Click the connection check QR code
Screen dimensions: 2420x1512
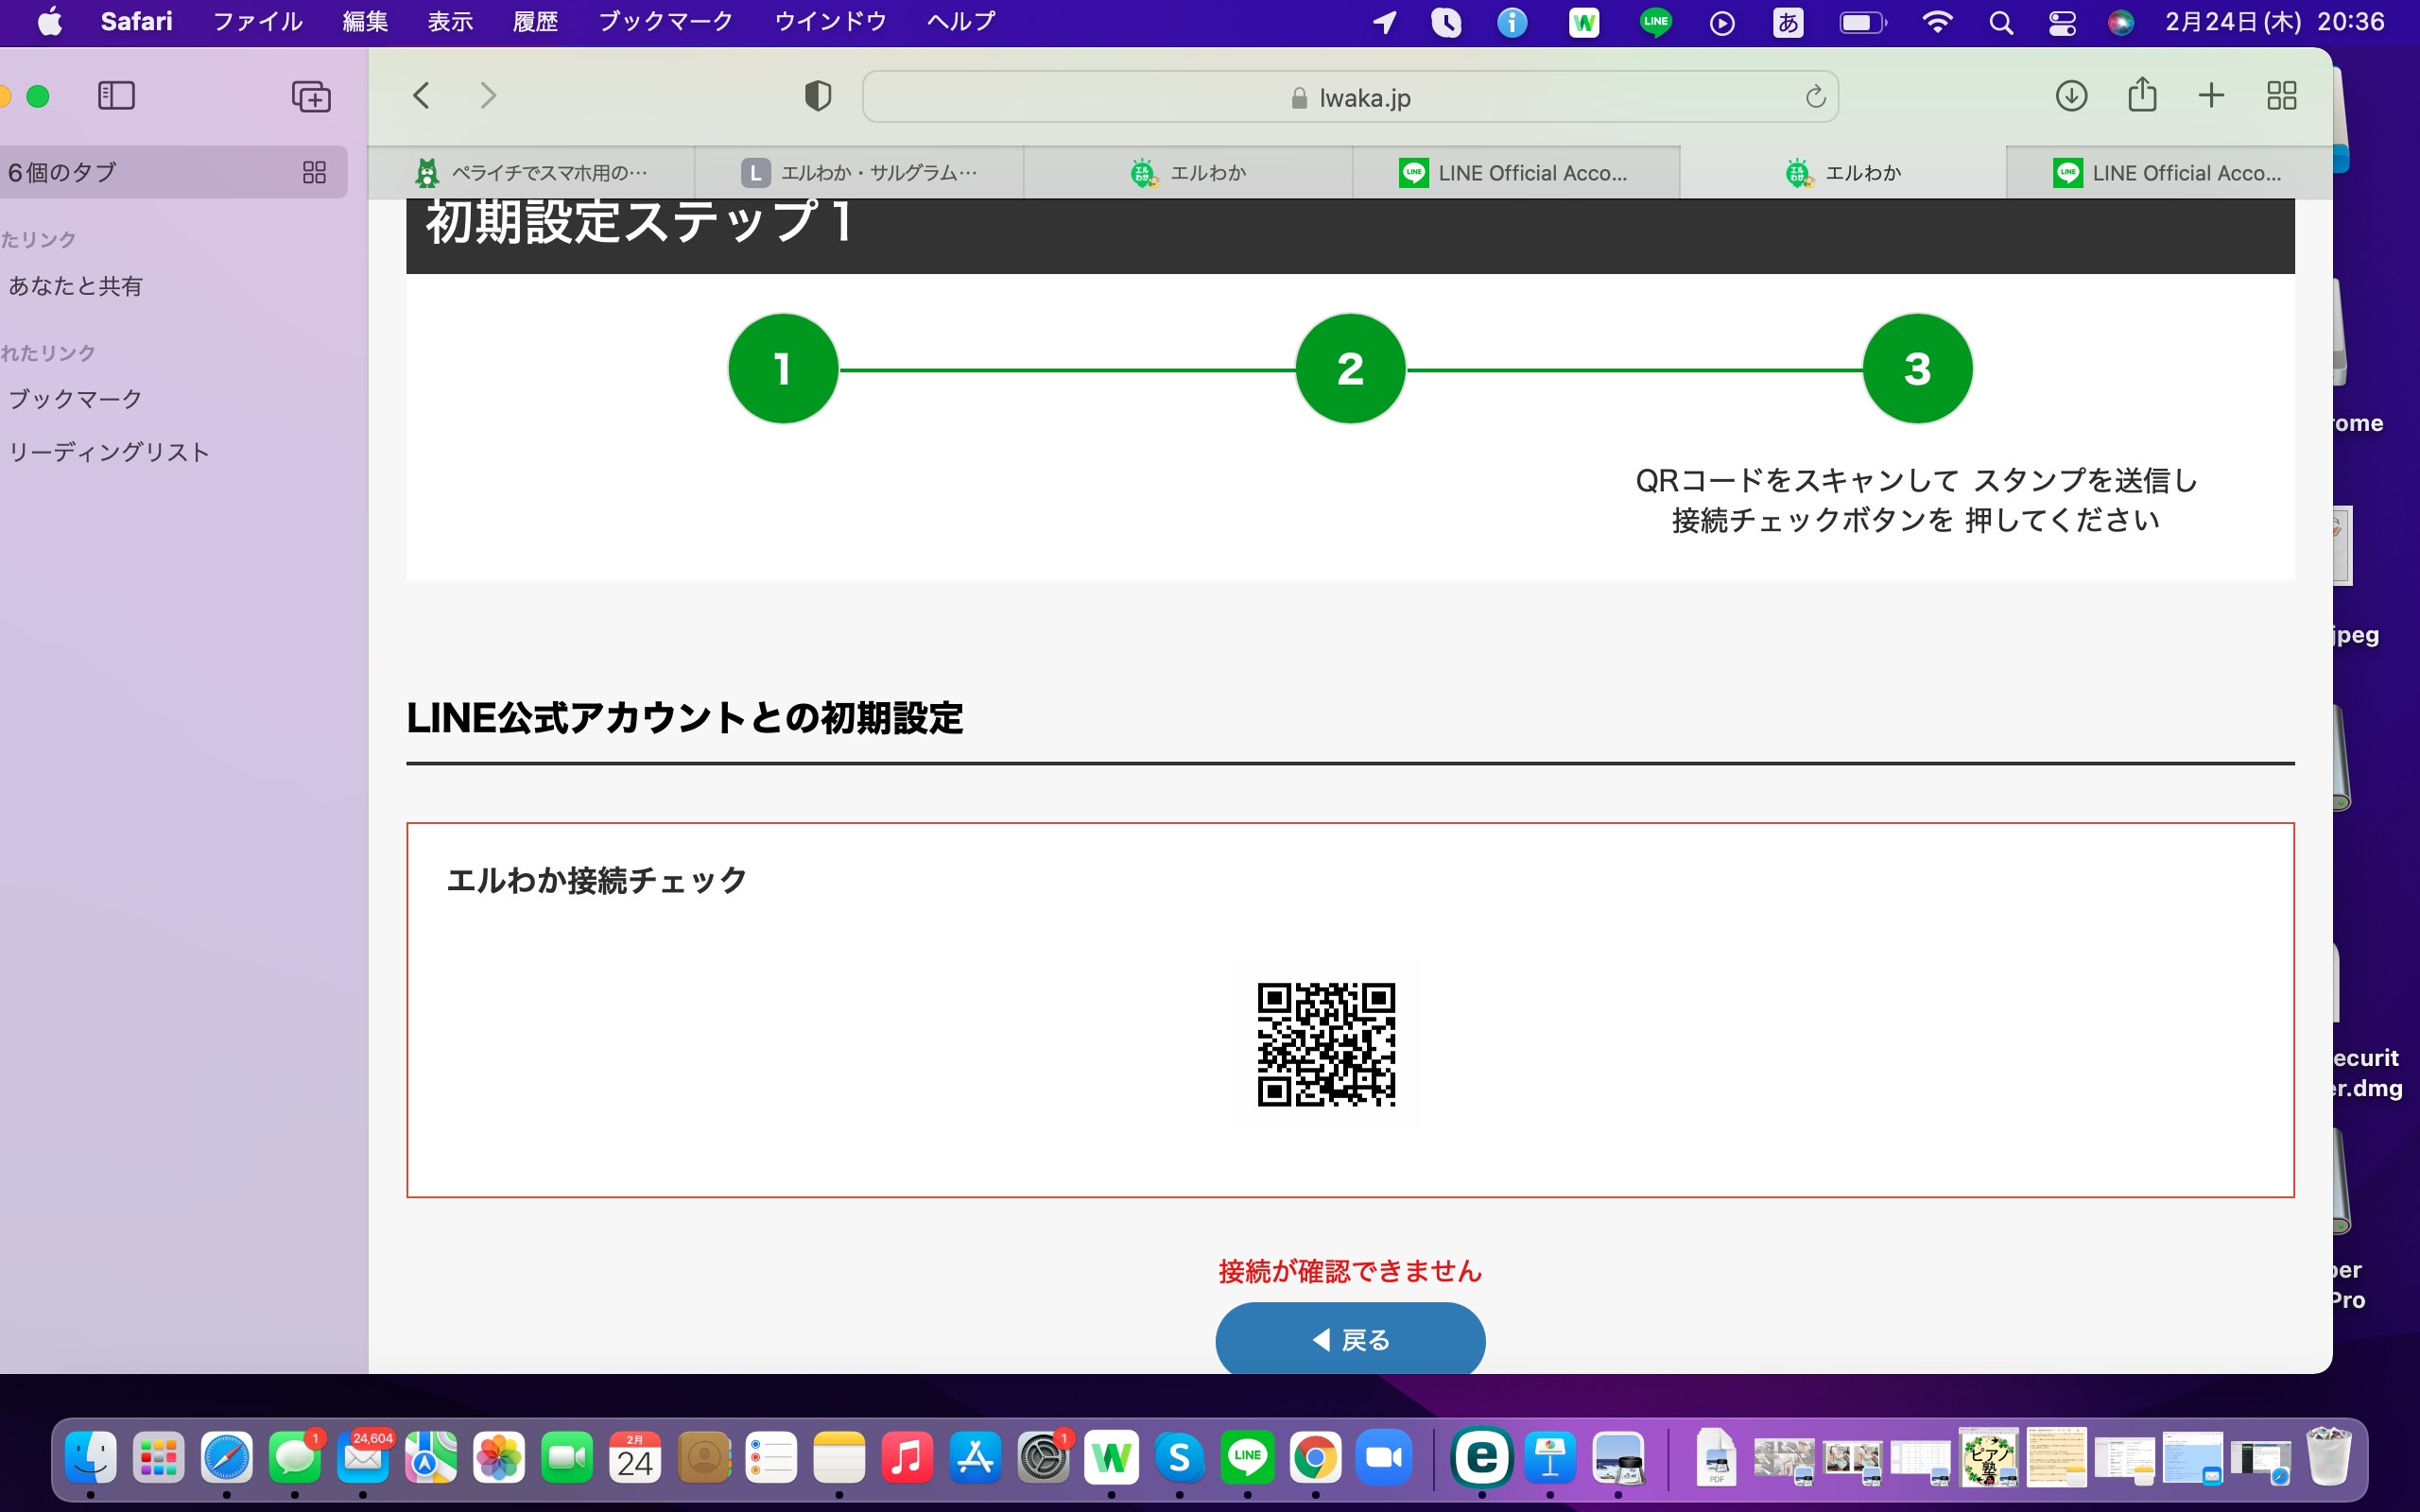tap(1326, 1044)
